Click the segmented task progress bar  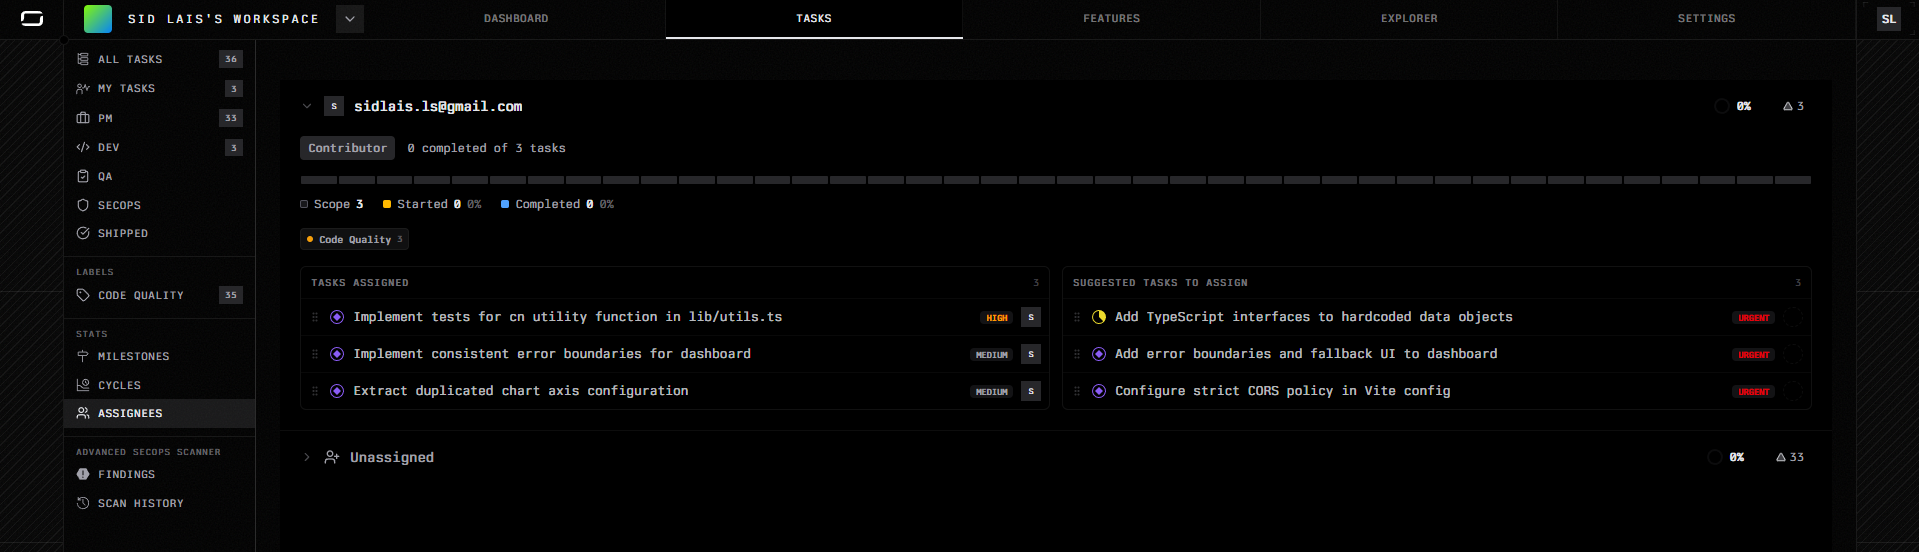click(x=1055, y=180)
